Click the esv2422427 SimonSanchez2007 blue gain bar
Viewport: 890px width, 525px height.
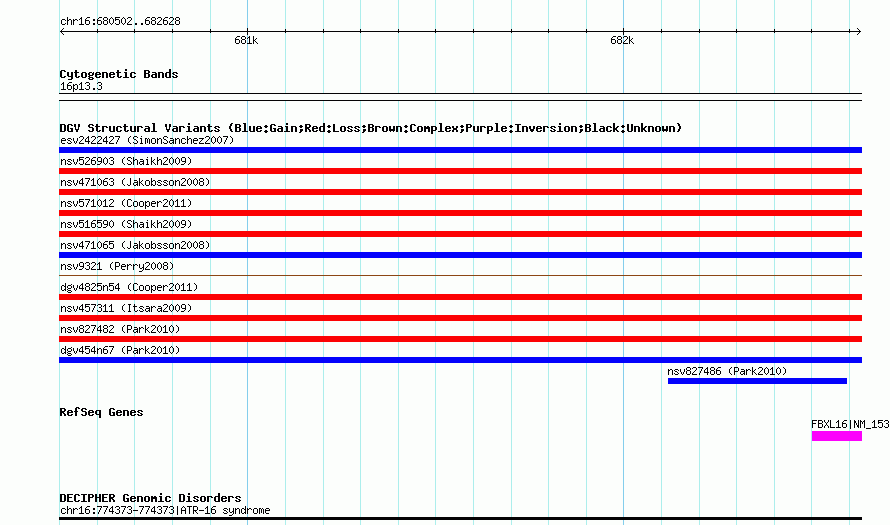[460, 150]
